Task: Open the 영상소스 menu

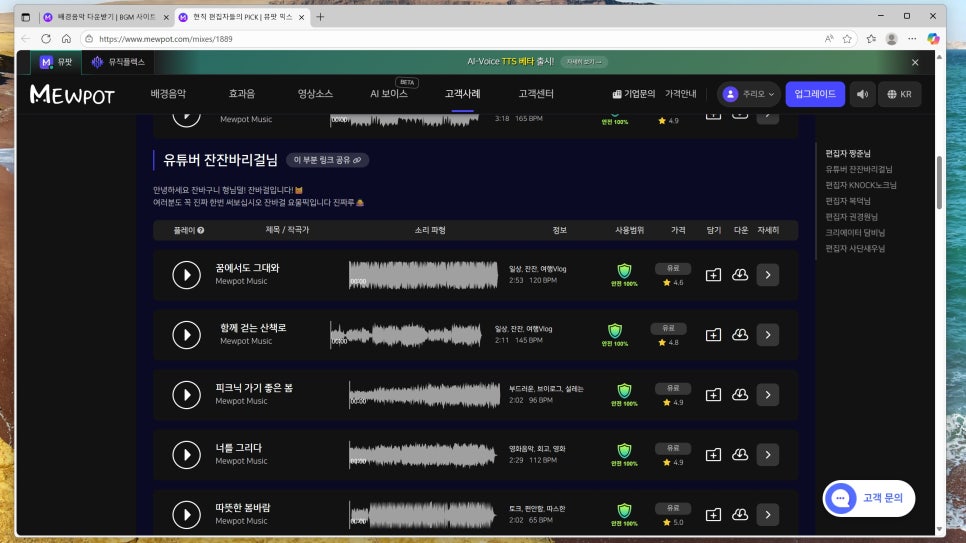Action: [315, 94]
